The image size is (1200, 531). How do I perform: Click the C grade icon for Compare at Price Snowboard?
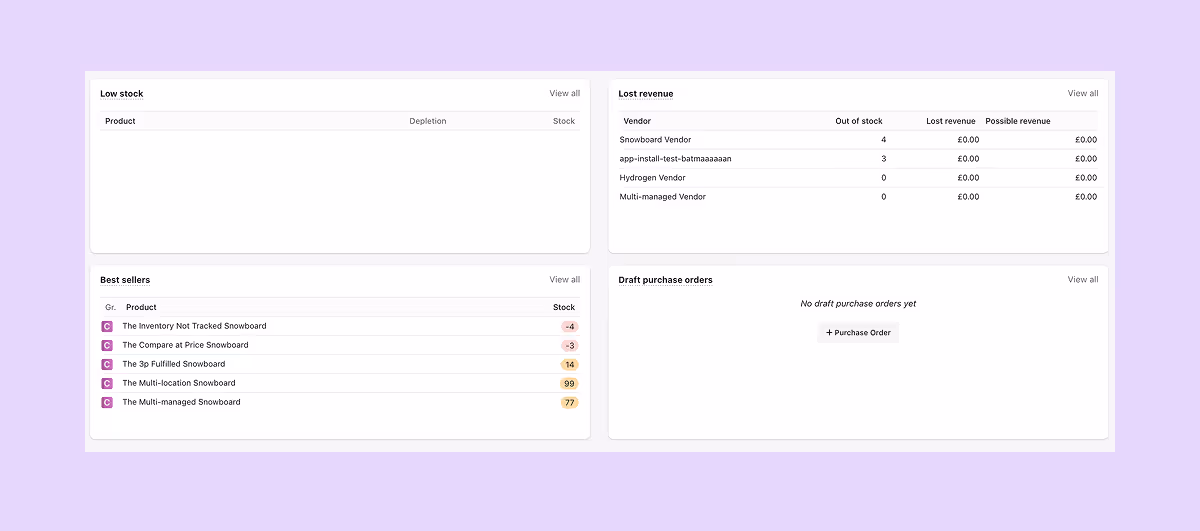click(107, 345)
